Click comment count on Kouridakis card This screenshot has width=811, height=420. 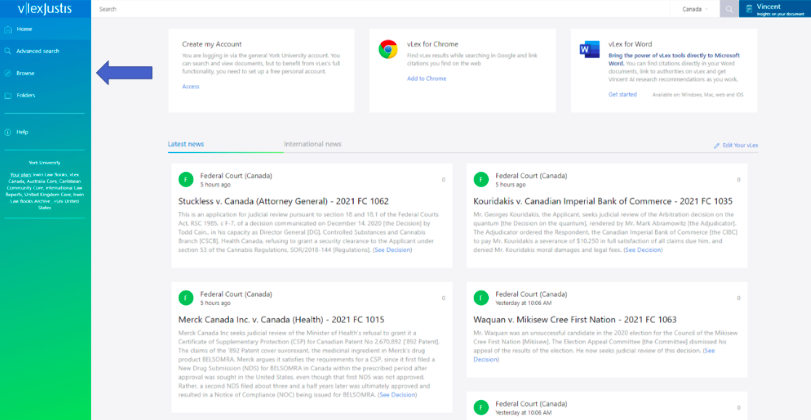pos(739,180)
